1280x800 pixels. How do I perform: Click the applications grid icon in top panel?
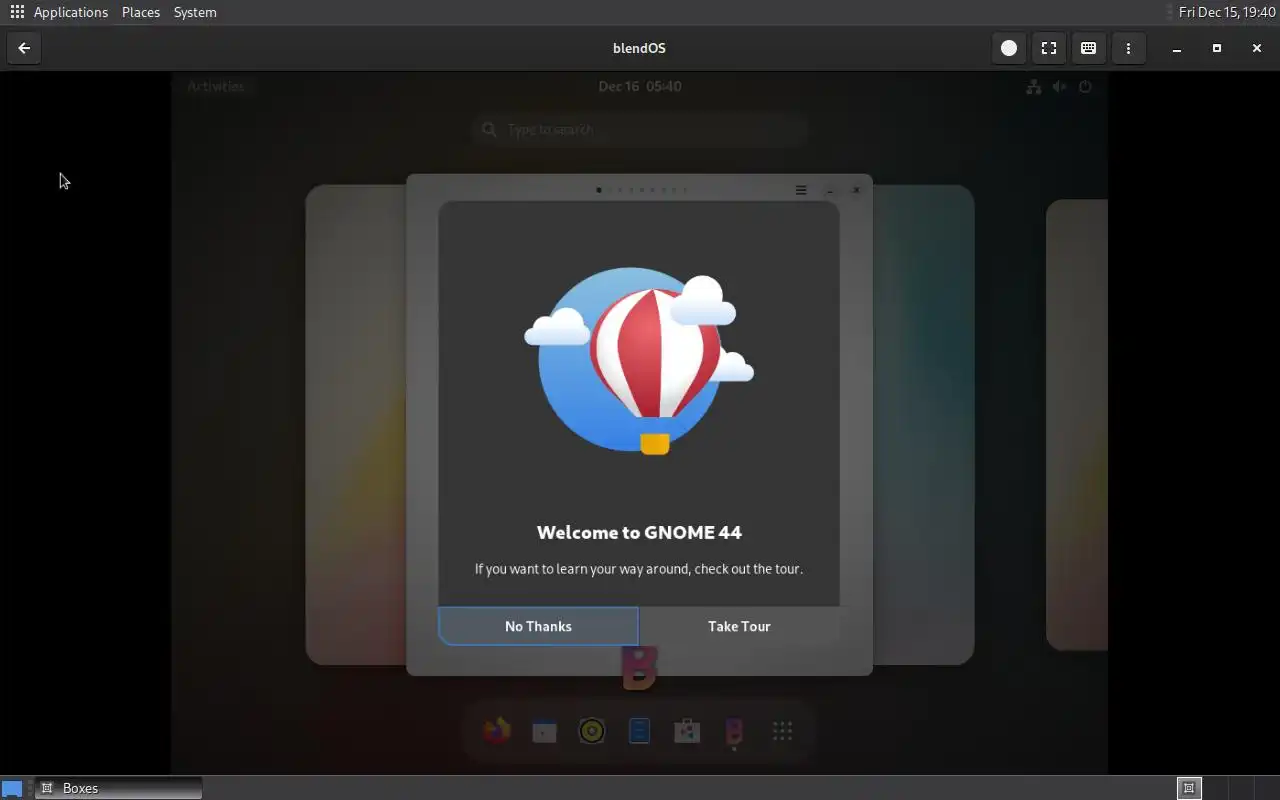tap(17, 12)
